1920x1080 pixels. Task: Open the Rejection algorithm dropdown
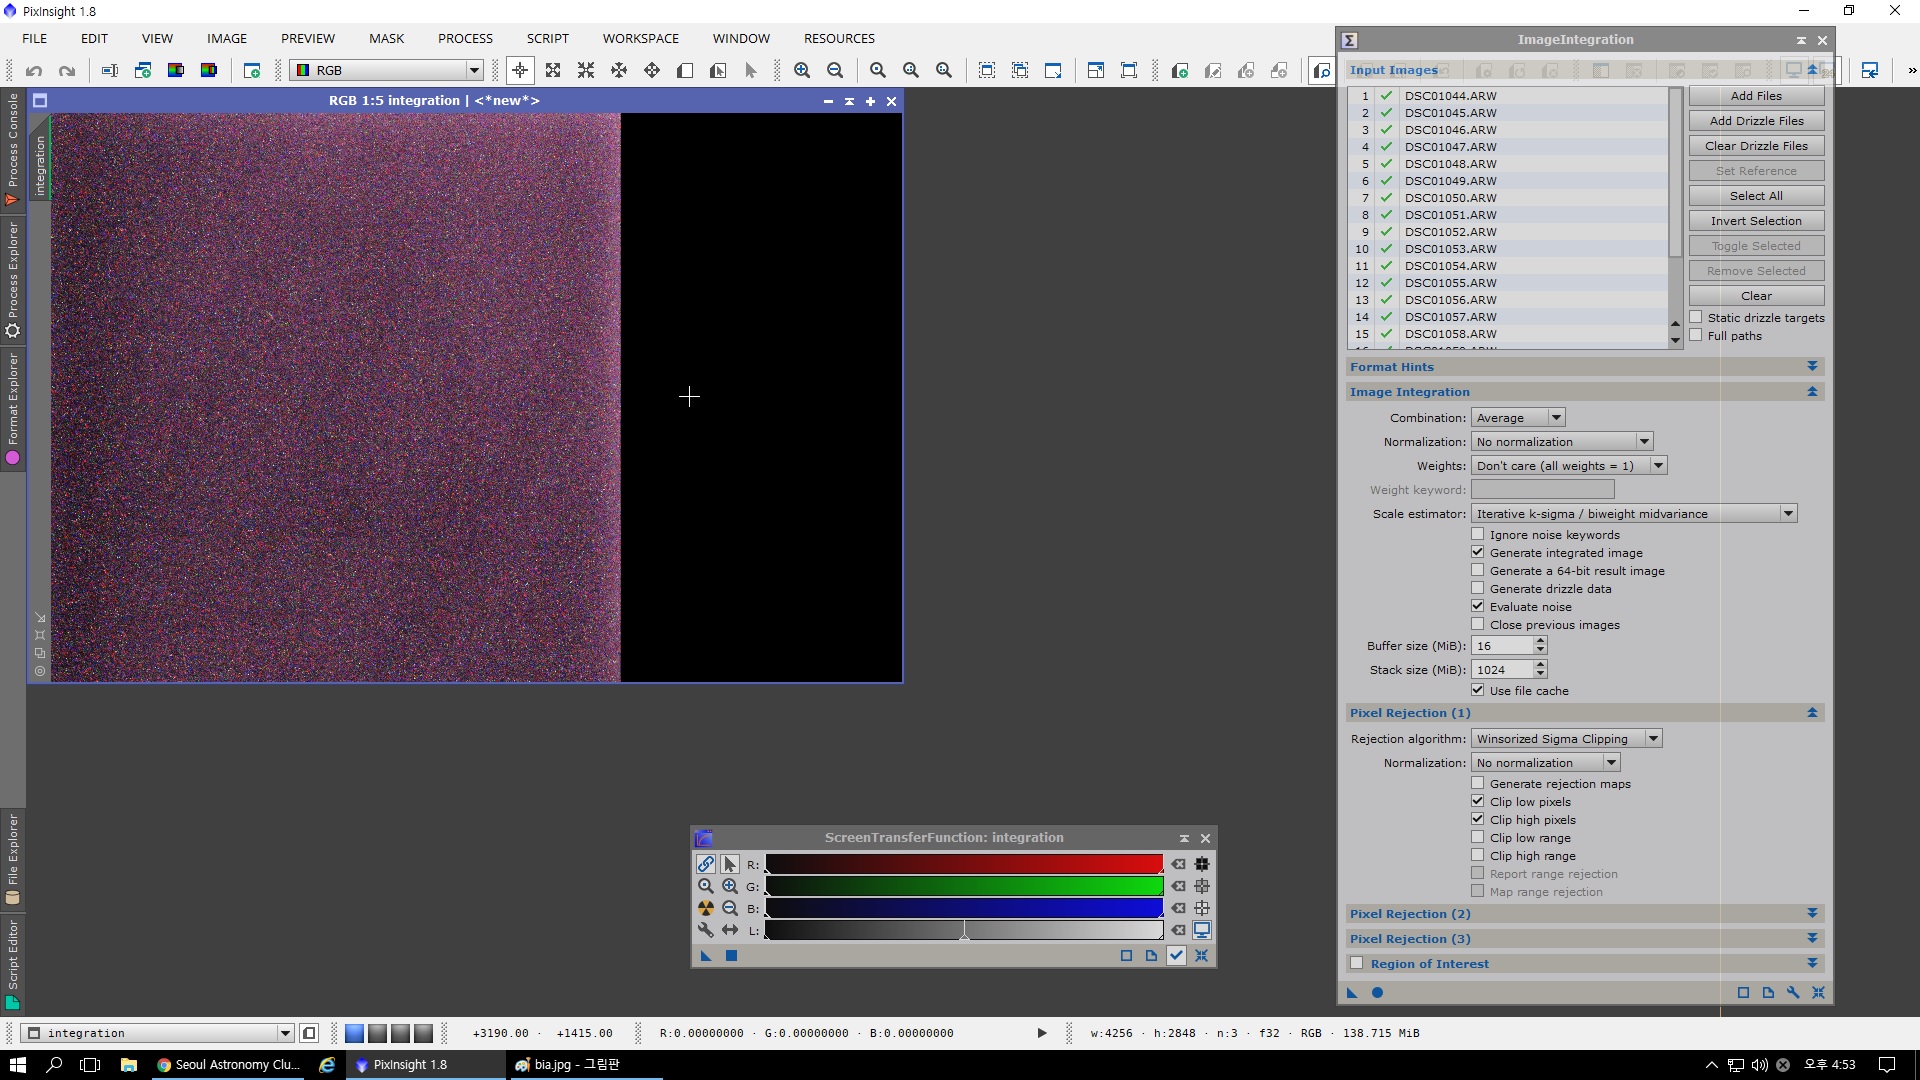(x=1566, y=739)
